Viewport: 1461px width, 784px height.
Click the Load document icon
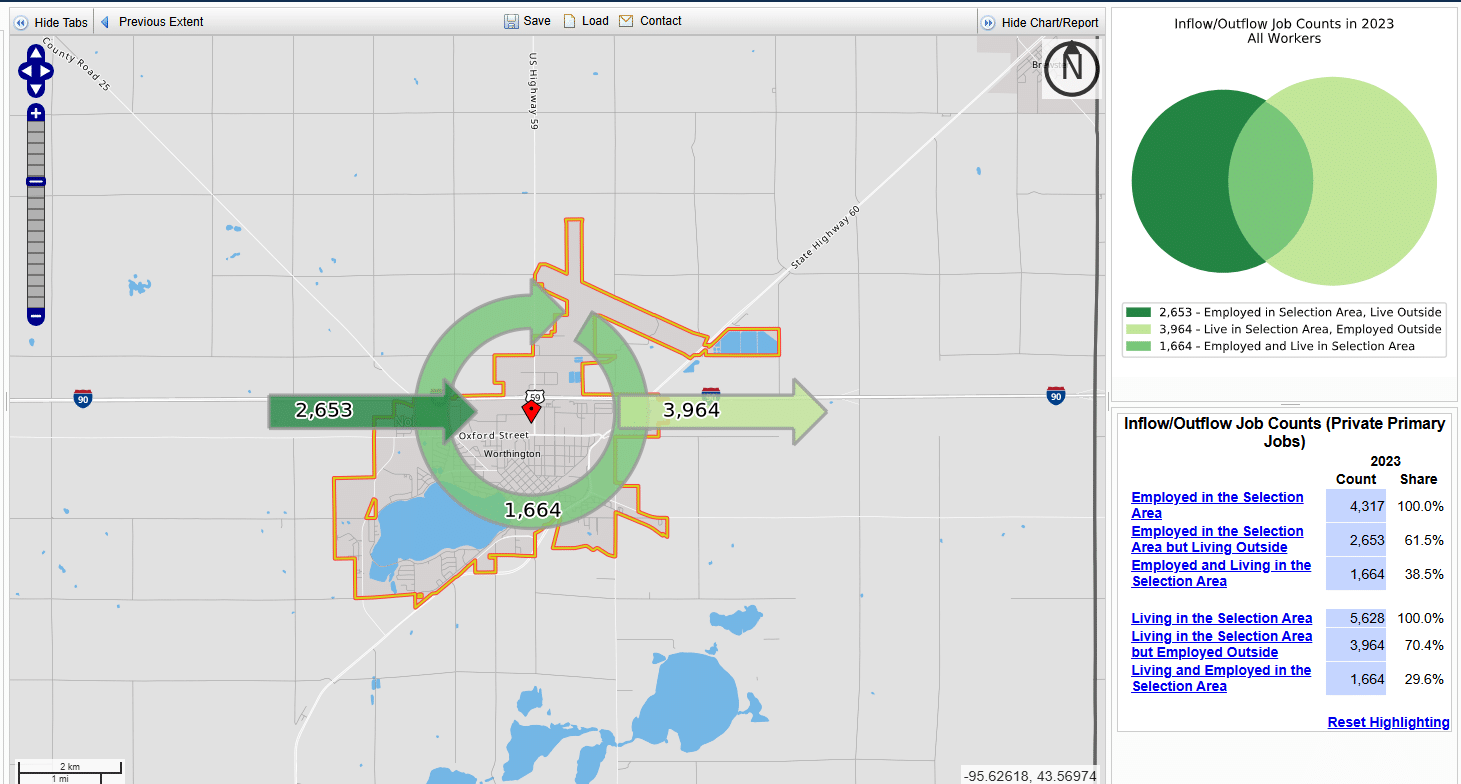click(570, 21)
